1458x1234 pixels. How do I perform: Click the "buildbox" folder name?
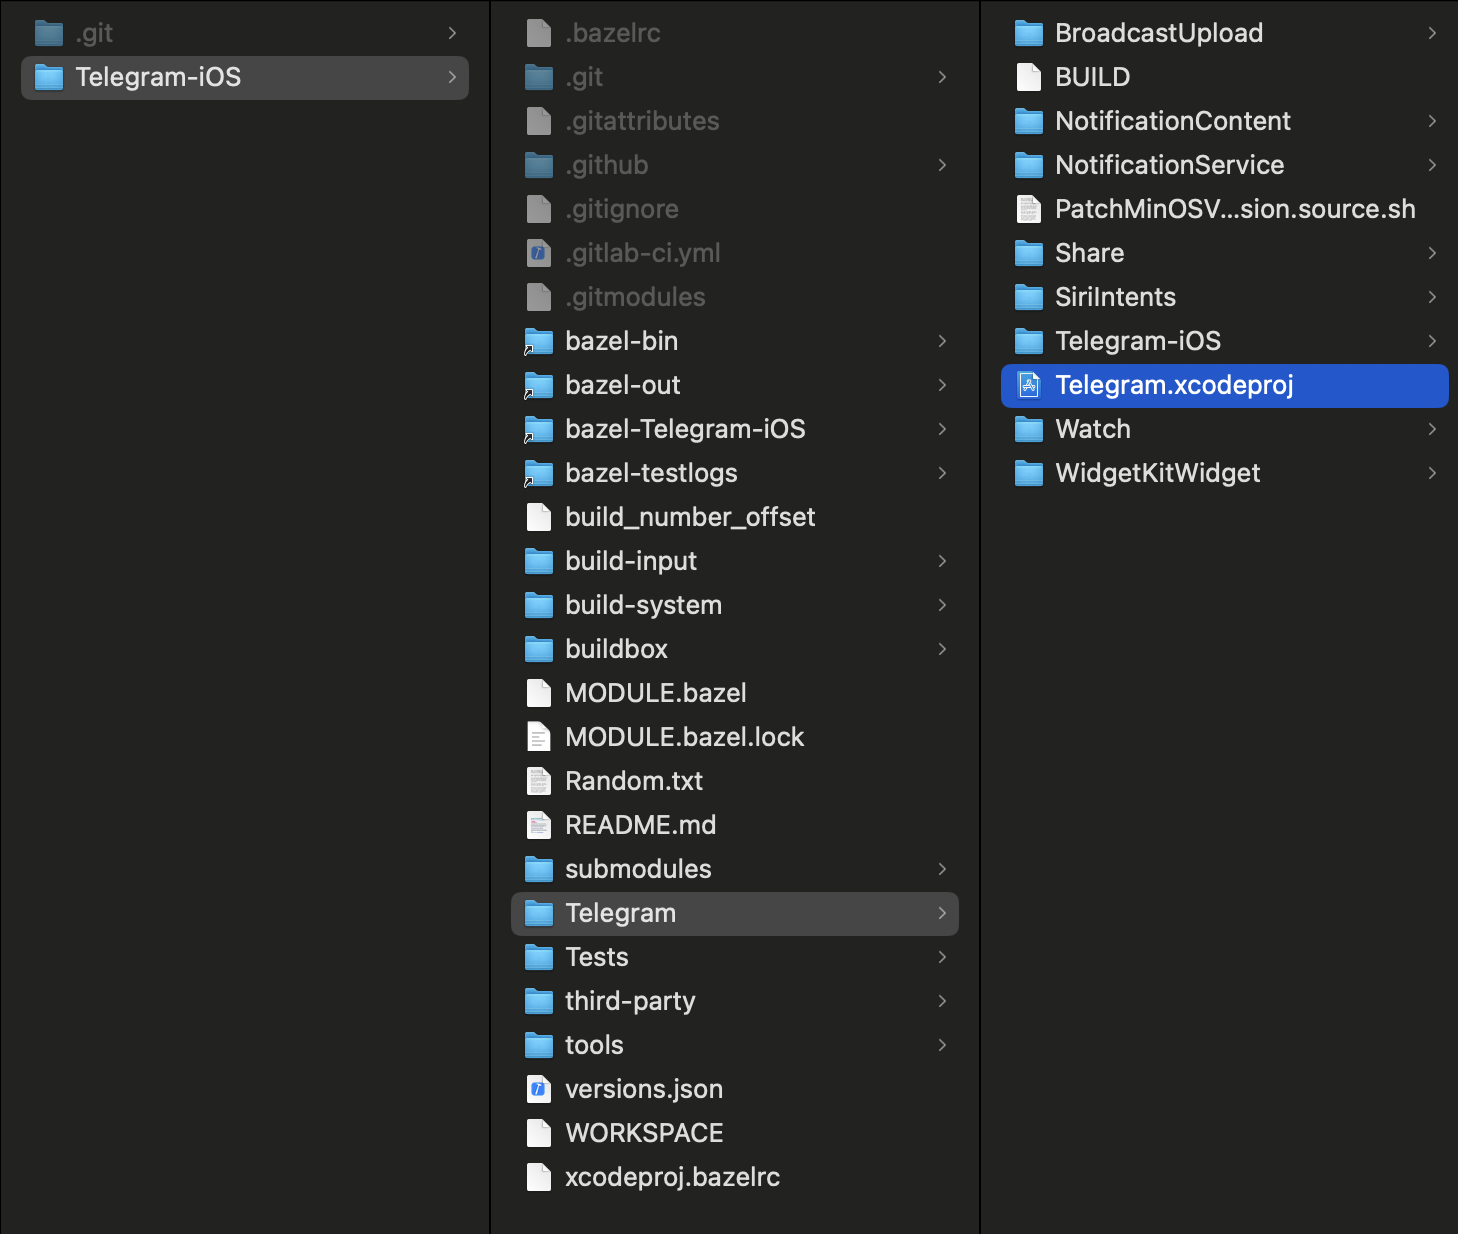[x=616, y=649]
